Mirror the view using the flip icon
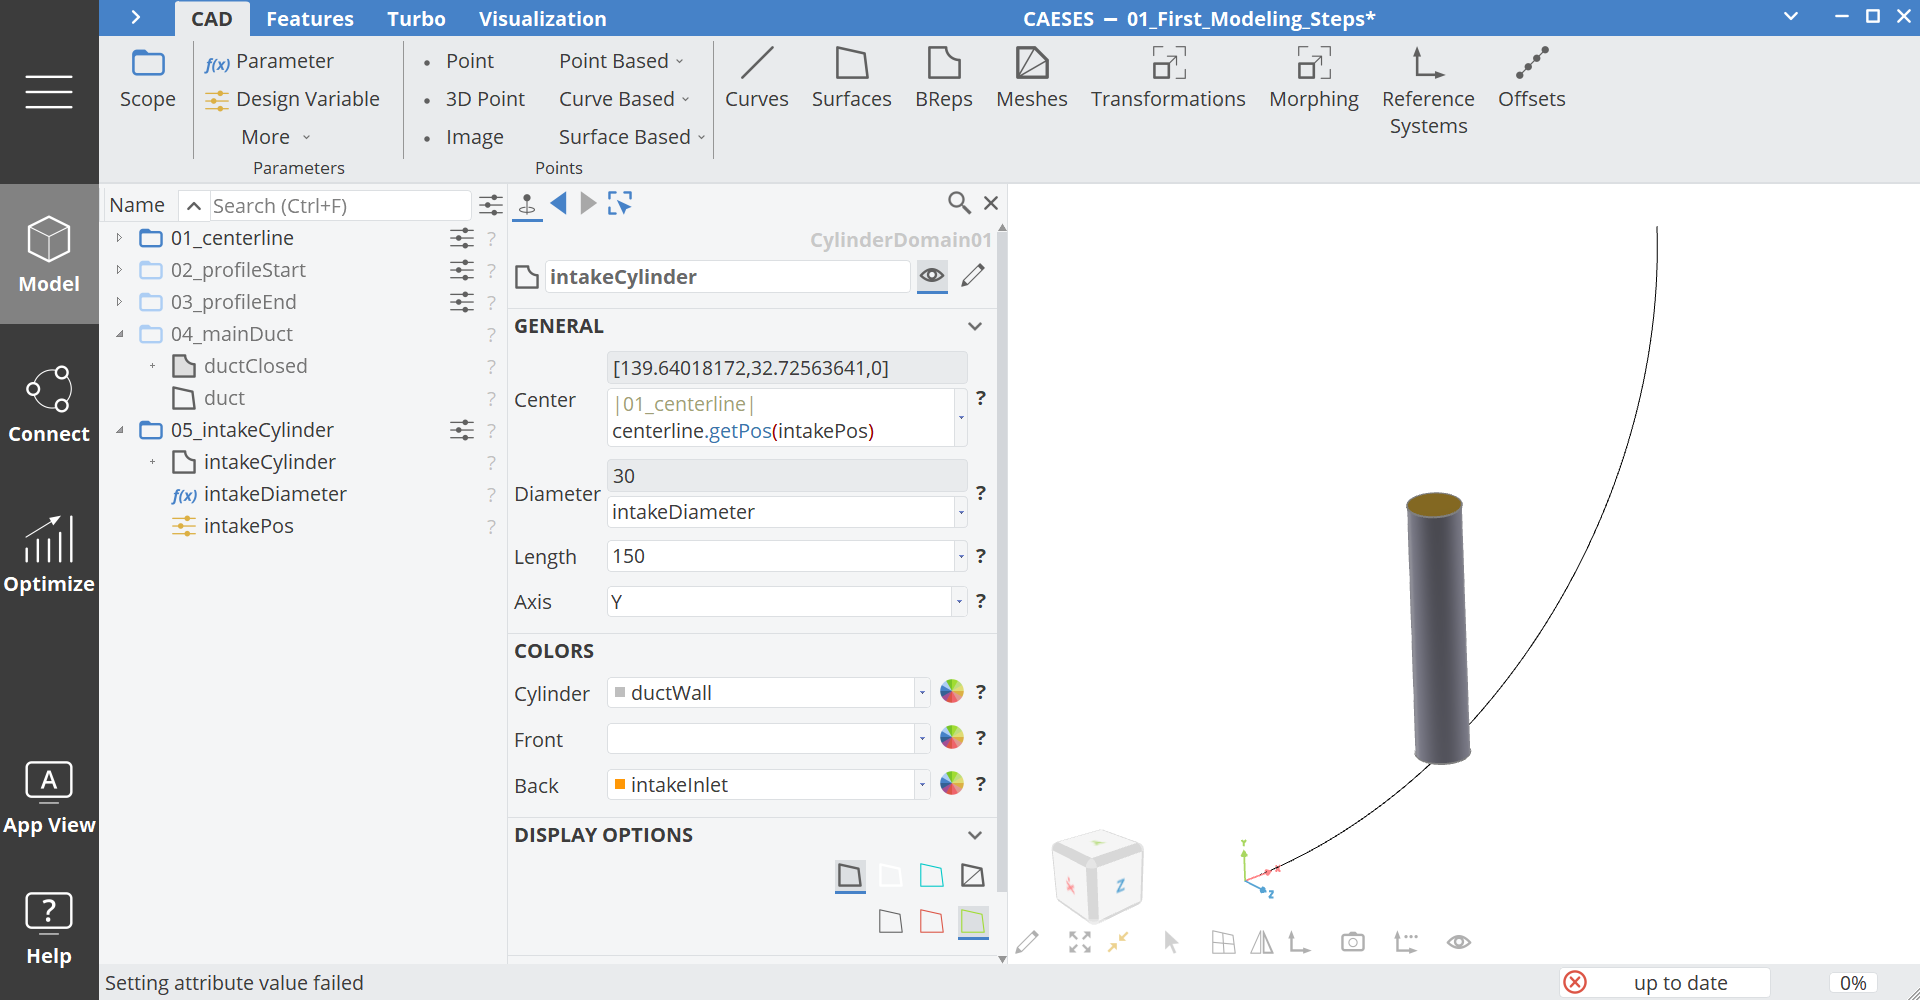The image size is (1920, 1000). 1262,941
